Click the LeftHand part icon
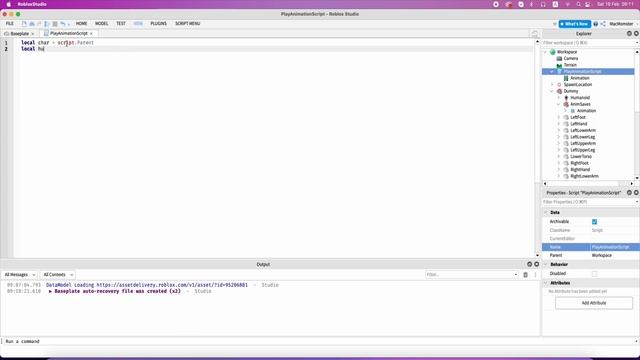640x360 pixels. pos(566,124)
